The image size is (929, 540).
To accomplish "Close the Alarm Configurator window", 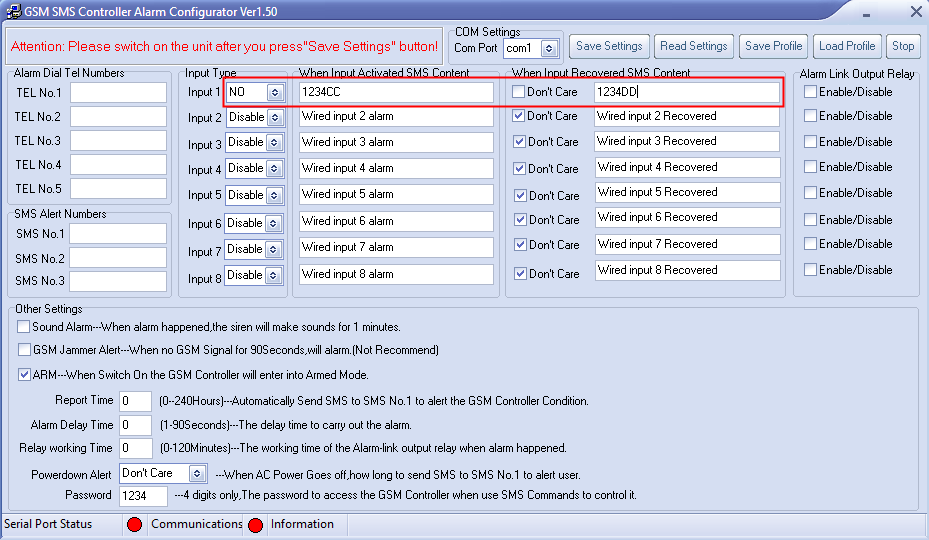I will coord(915,12).
